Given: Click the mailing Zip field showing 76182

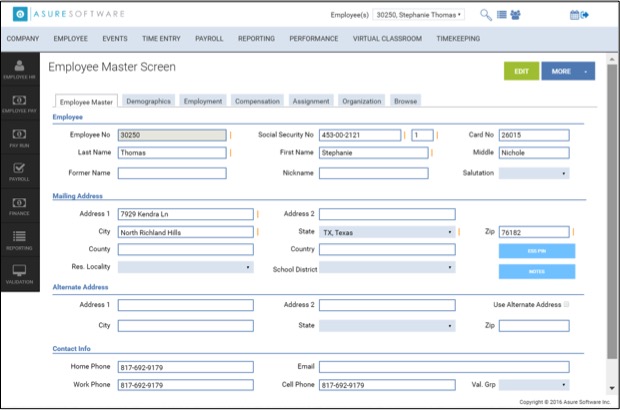Looking at the screenshot, I should click(x=534, y=232).
